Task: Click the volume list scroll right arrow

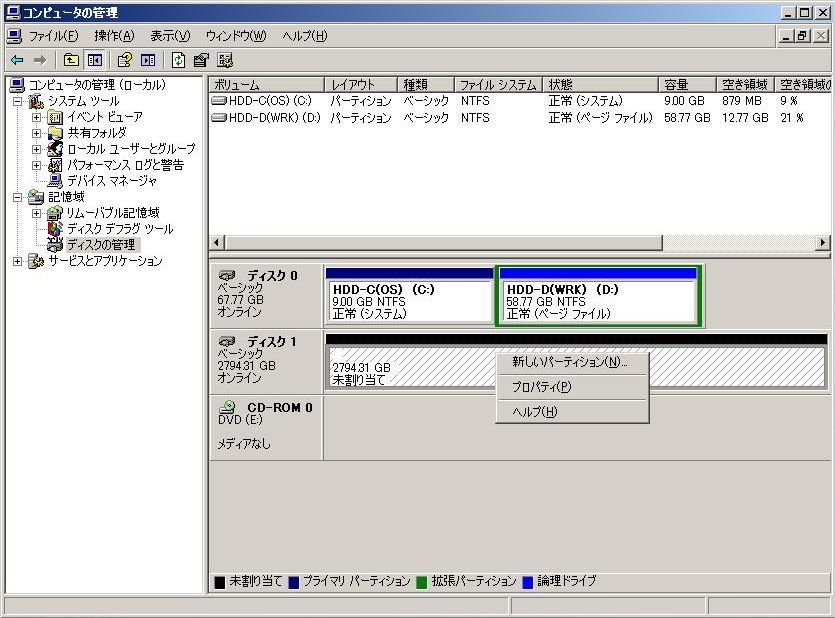Action: 823,243
